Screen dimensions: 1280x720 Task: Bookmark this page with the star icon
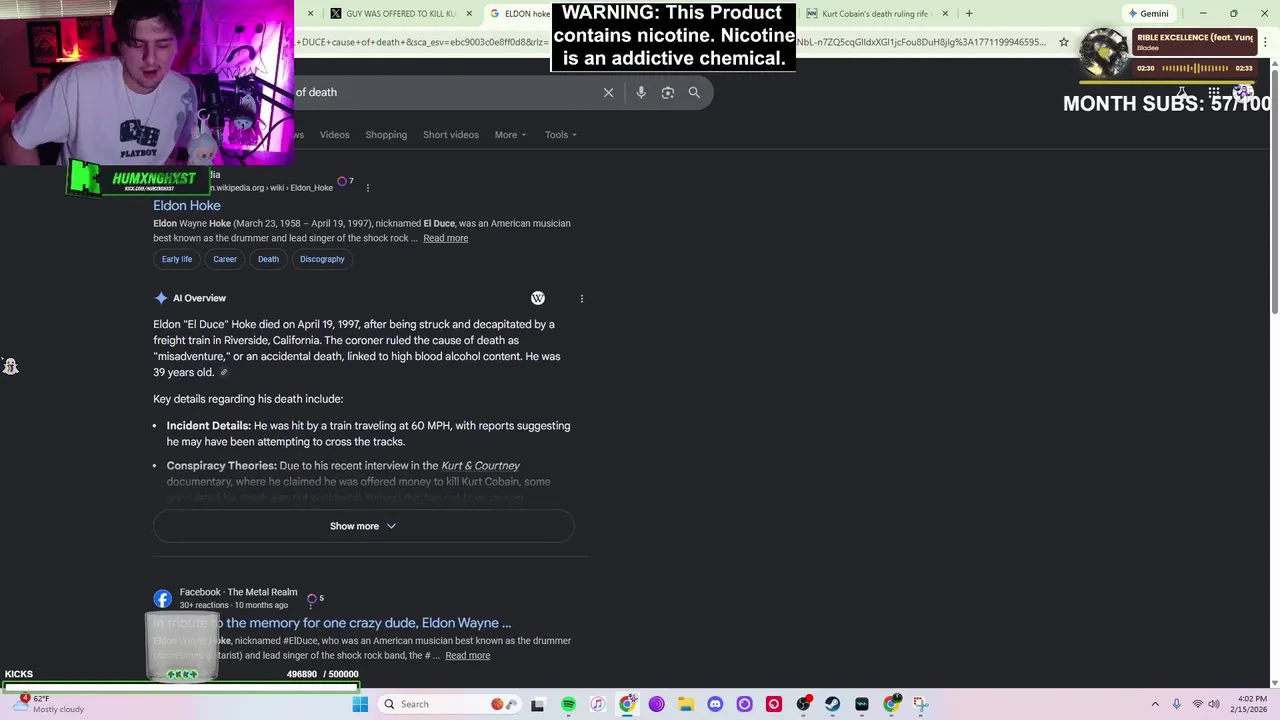pos(1064,42)
